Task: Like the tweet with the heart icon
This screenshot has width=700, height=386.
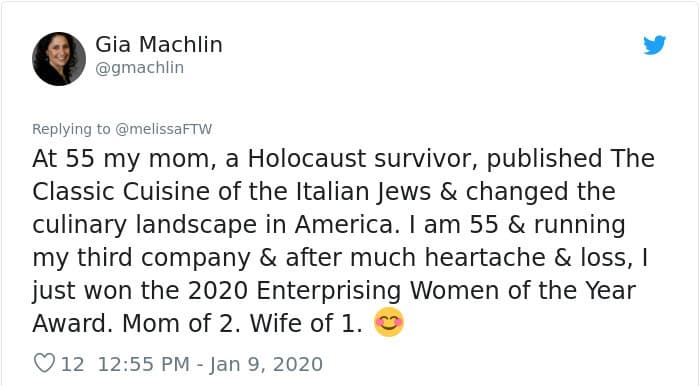Action: click(x=45, y=363)
